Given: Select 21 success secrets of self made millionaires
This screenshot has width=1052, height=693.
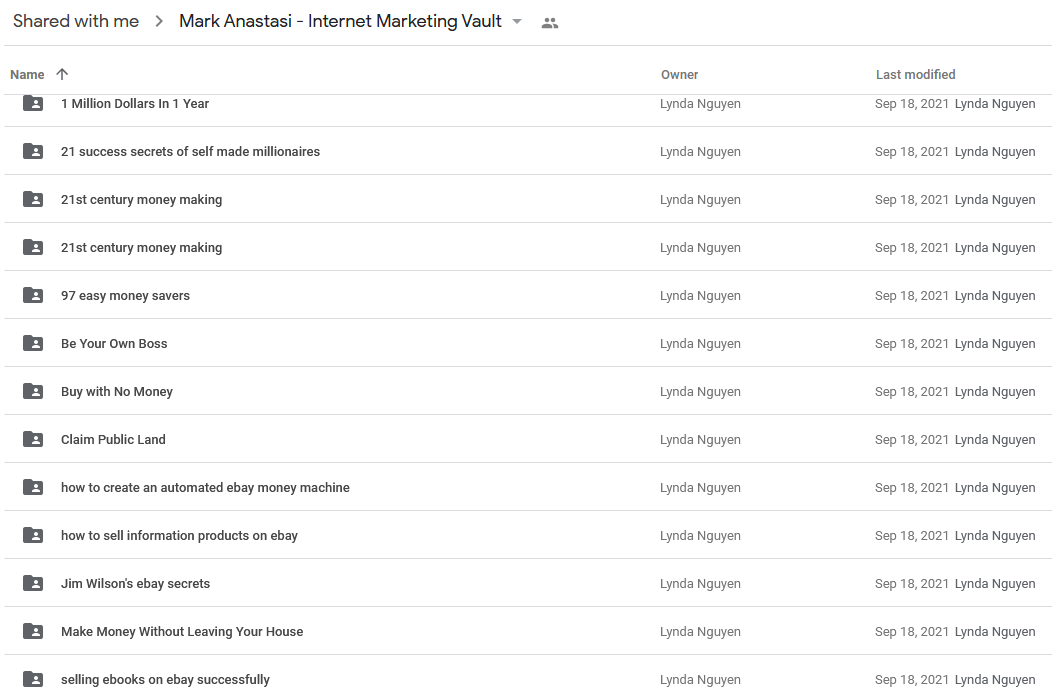Looking at the screenshot, I should pyautogui.click(x=191, y=152).
